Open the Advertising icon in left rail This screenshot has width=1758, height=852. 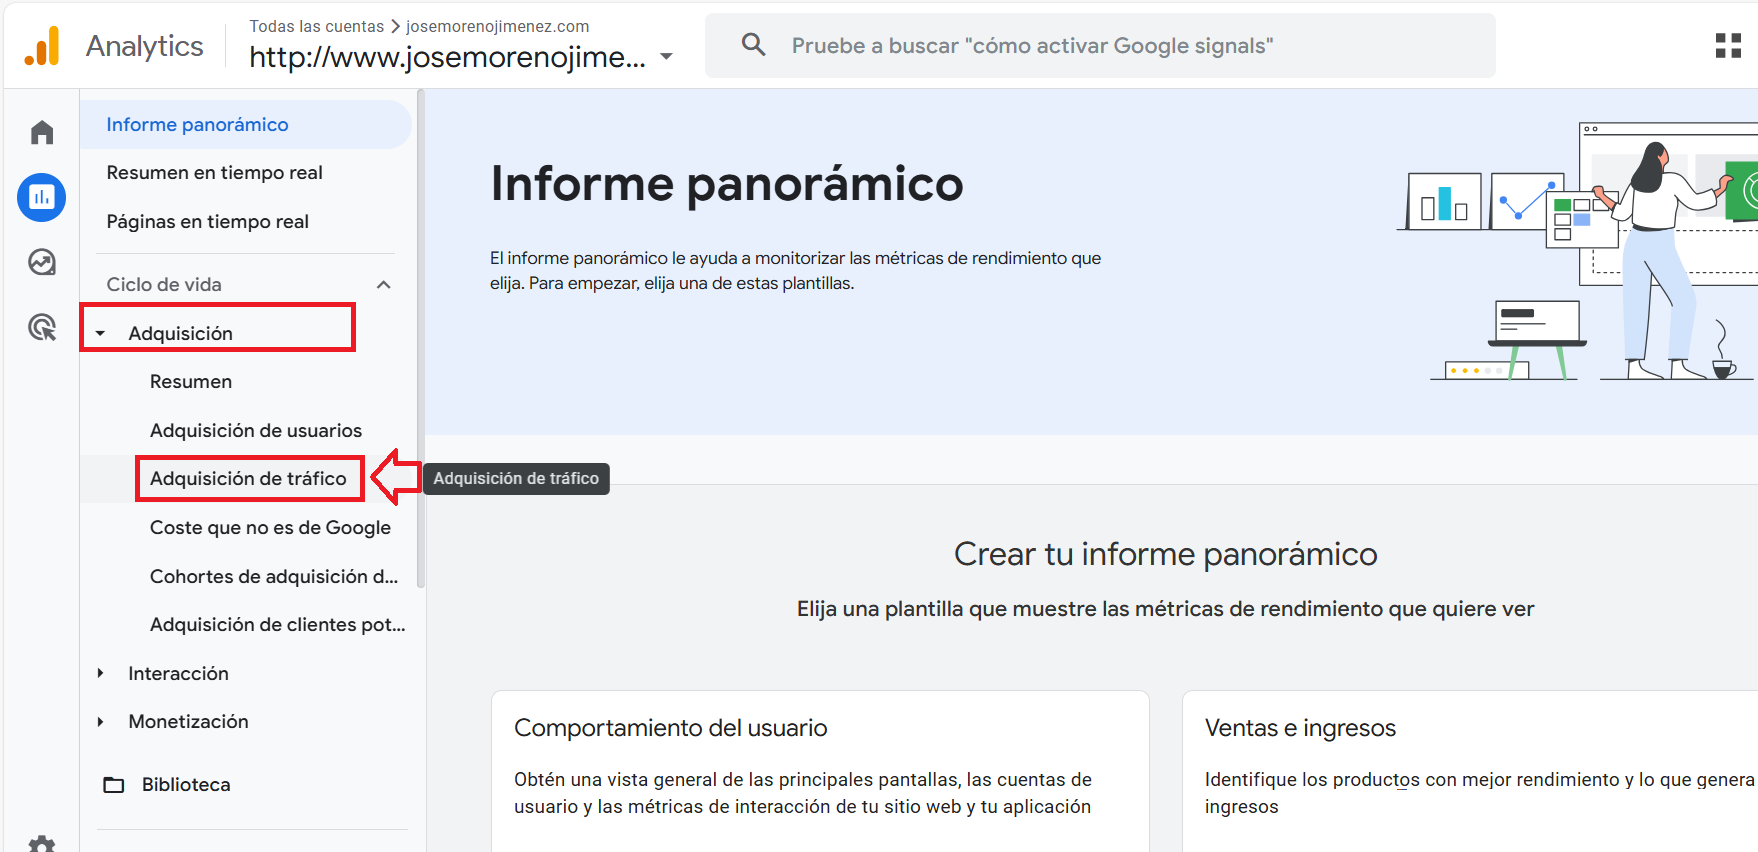[42, 327]
